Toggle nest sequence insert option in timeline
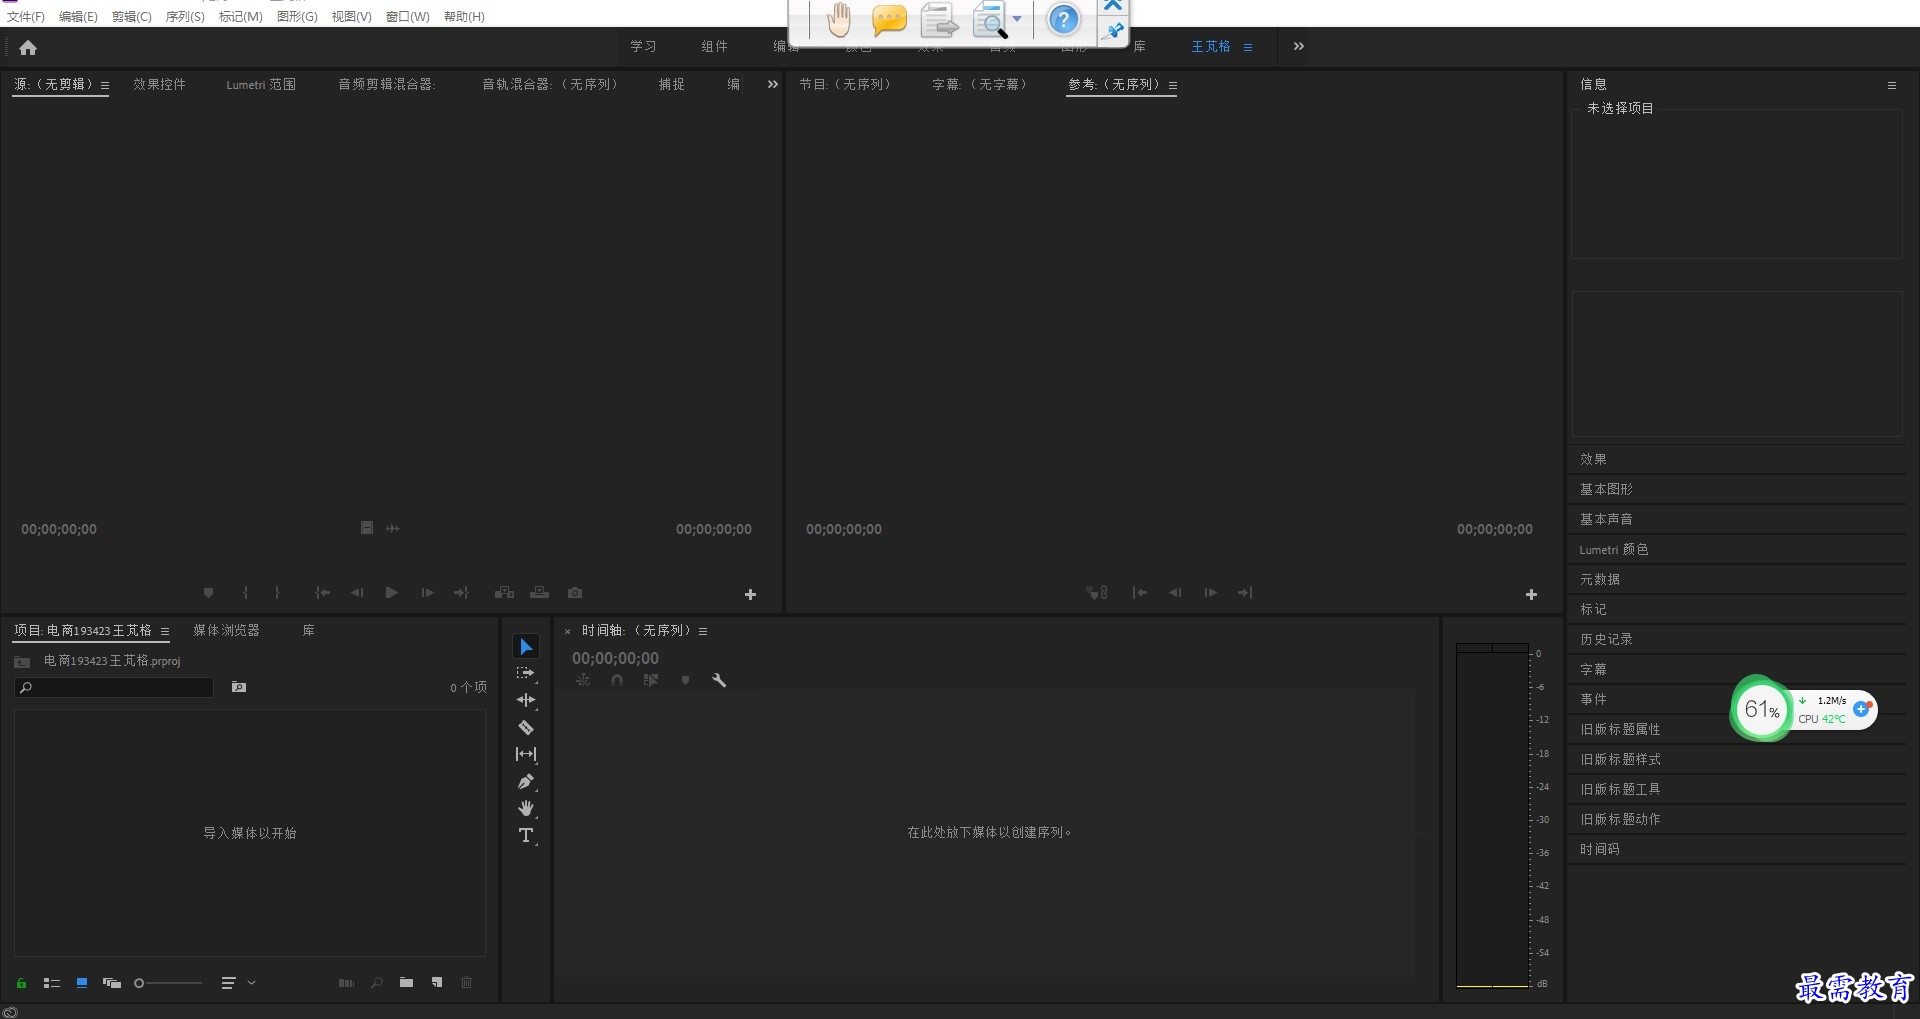Image resolution: width=1920 pixels, height=1019 pixels. tap(583, 680)
